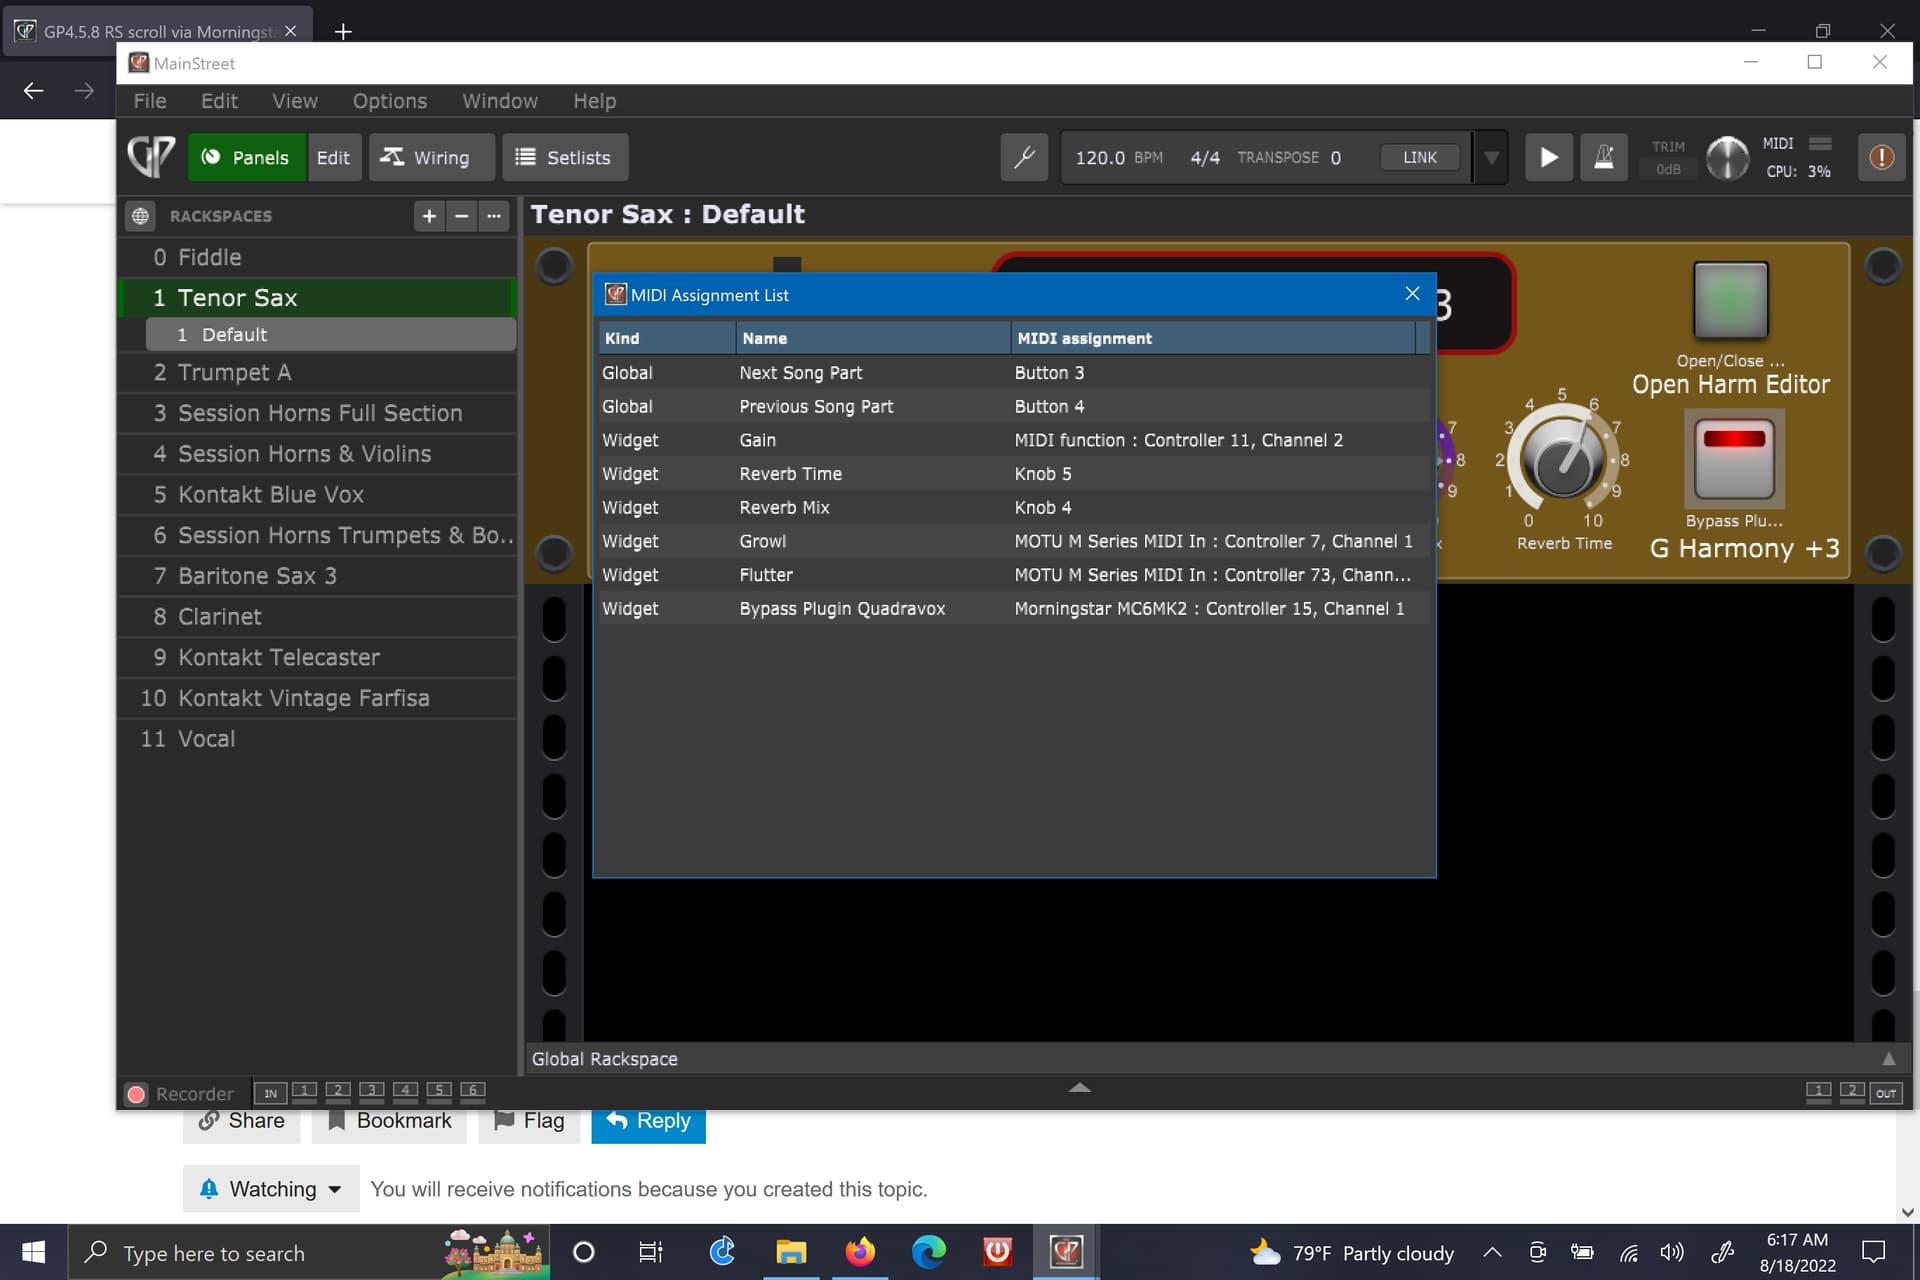Image resolution: width=1920 pixels, height=1280 pixels.
Task: Open the Watching notification dropdown
Action: (x=271, y=1189)
